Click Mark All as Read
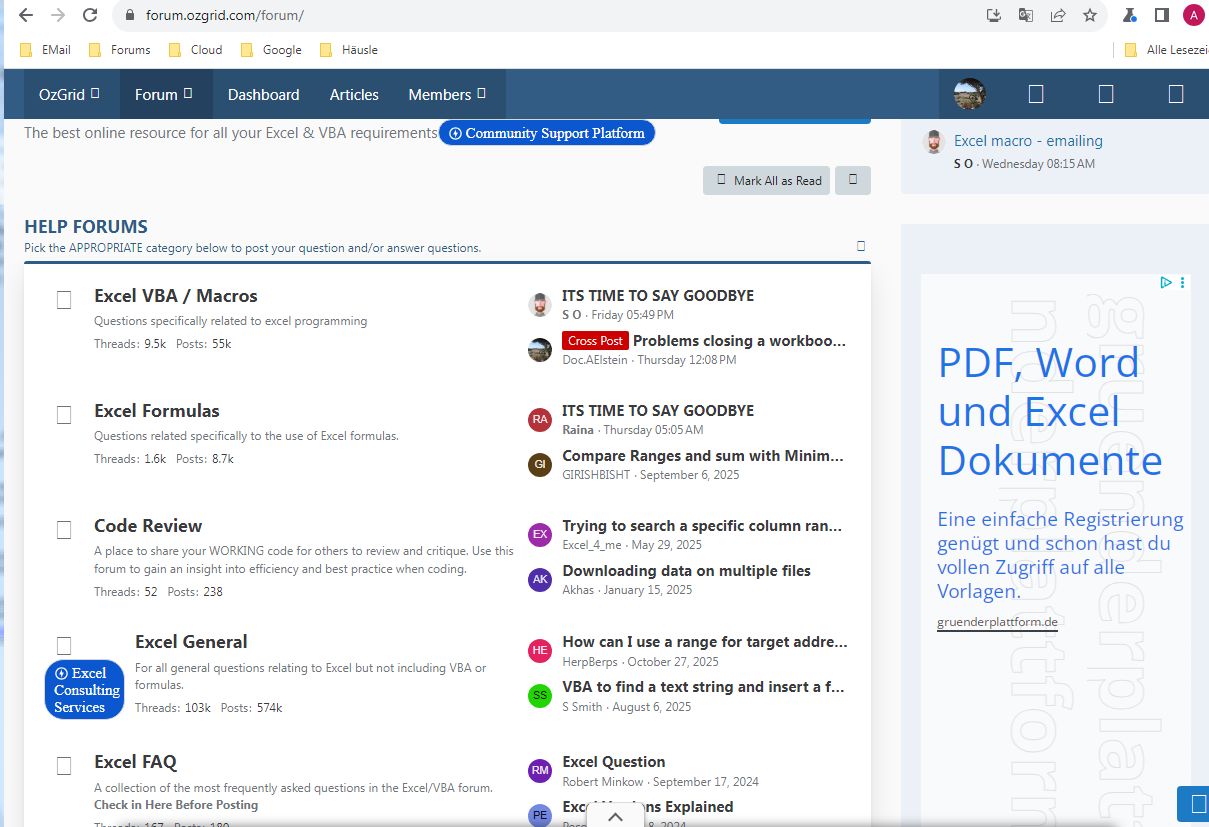 [767, 180]
